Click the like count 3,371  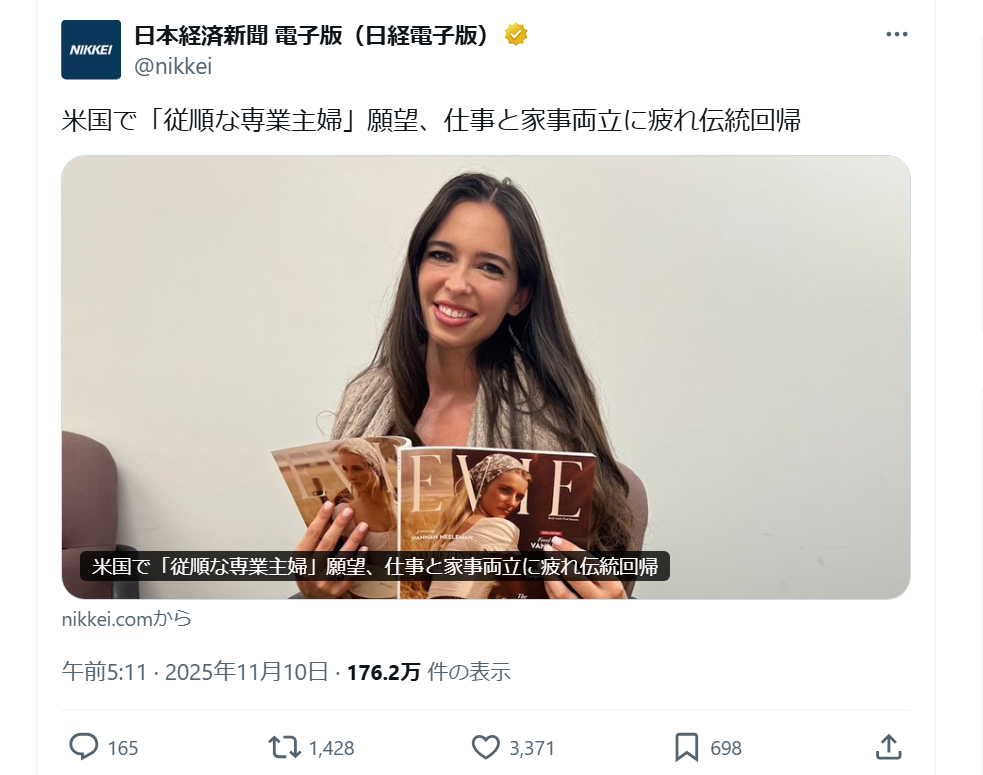[532, 748]
